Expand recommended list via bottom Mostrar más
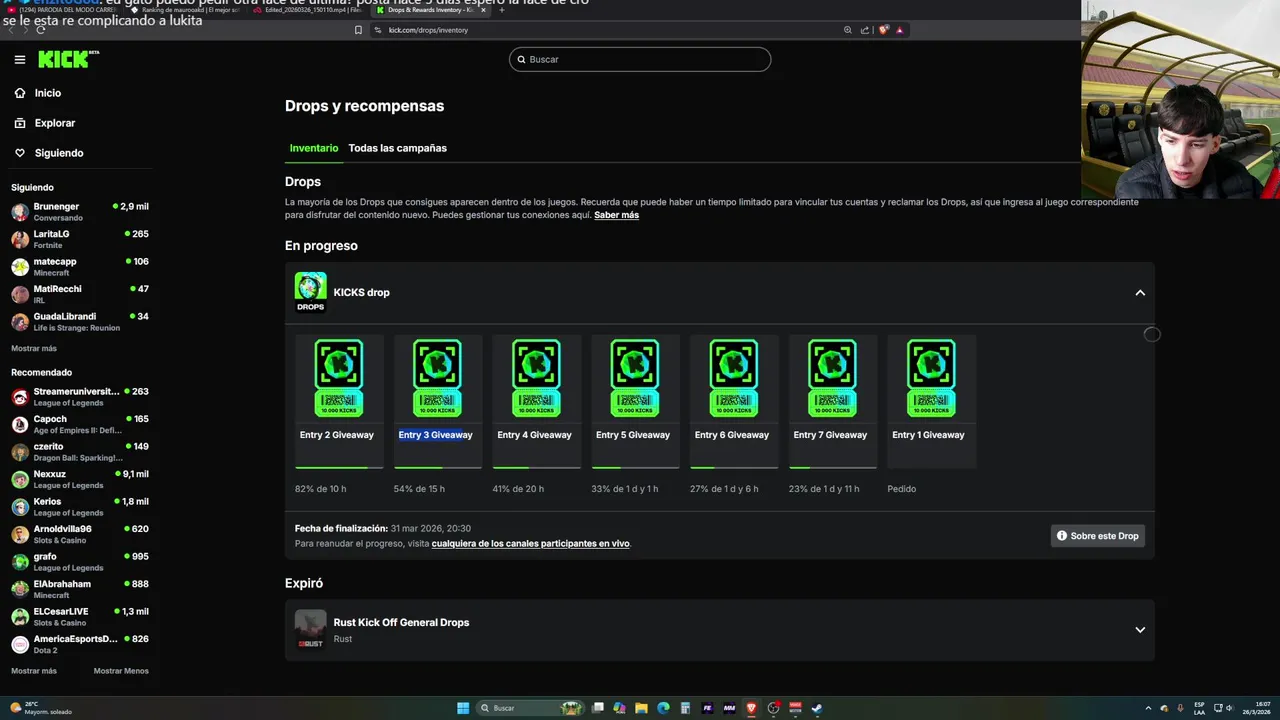 pyautogui.click(x=34, y=671)
